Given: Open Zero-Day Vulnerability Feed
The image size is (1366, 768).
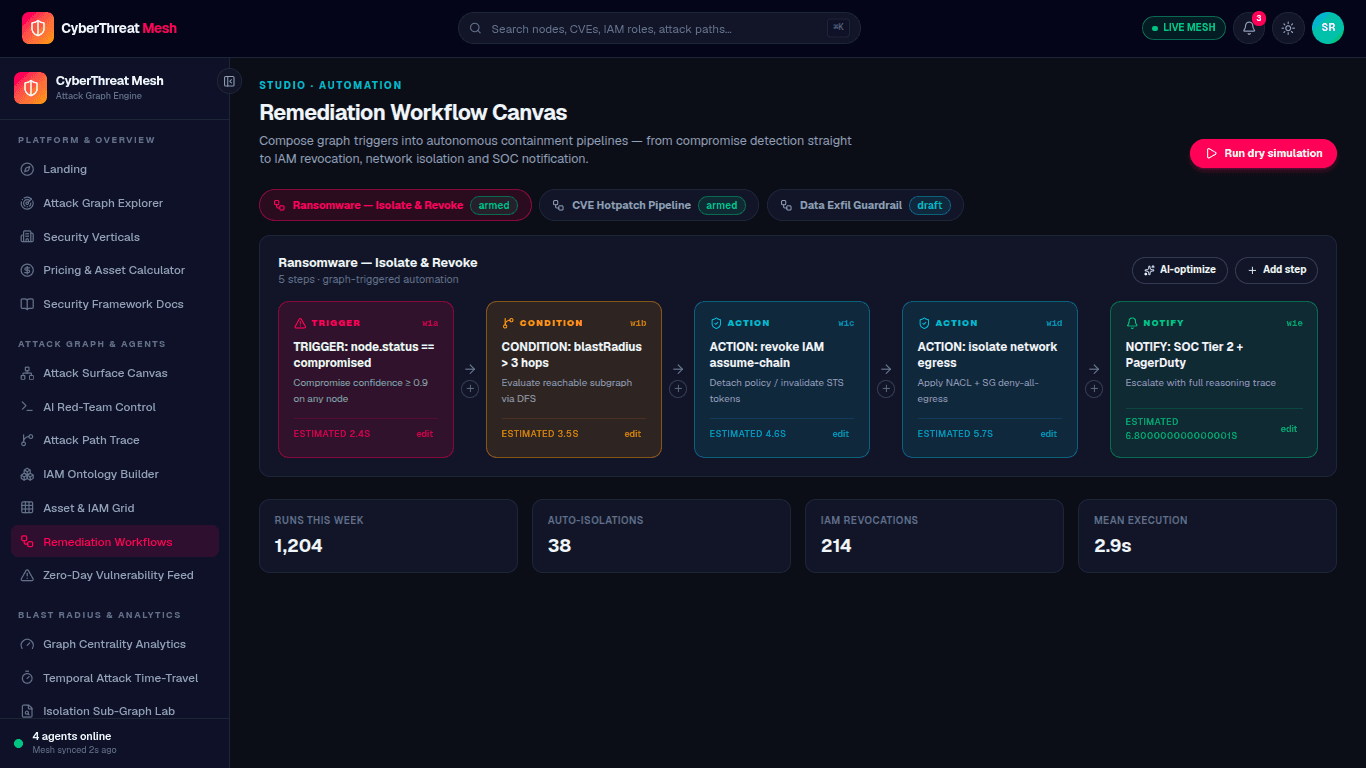Looking at the screenshot, I should (x=115, y=575).
